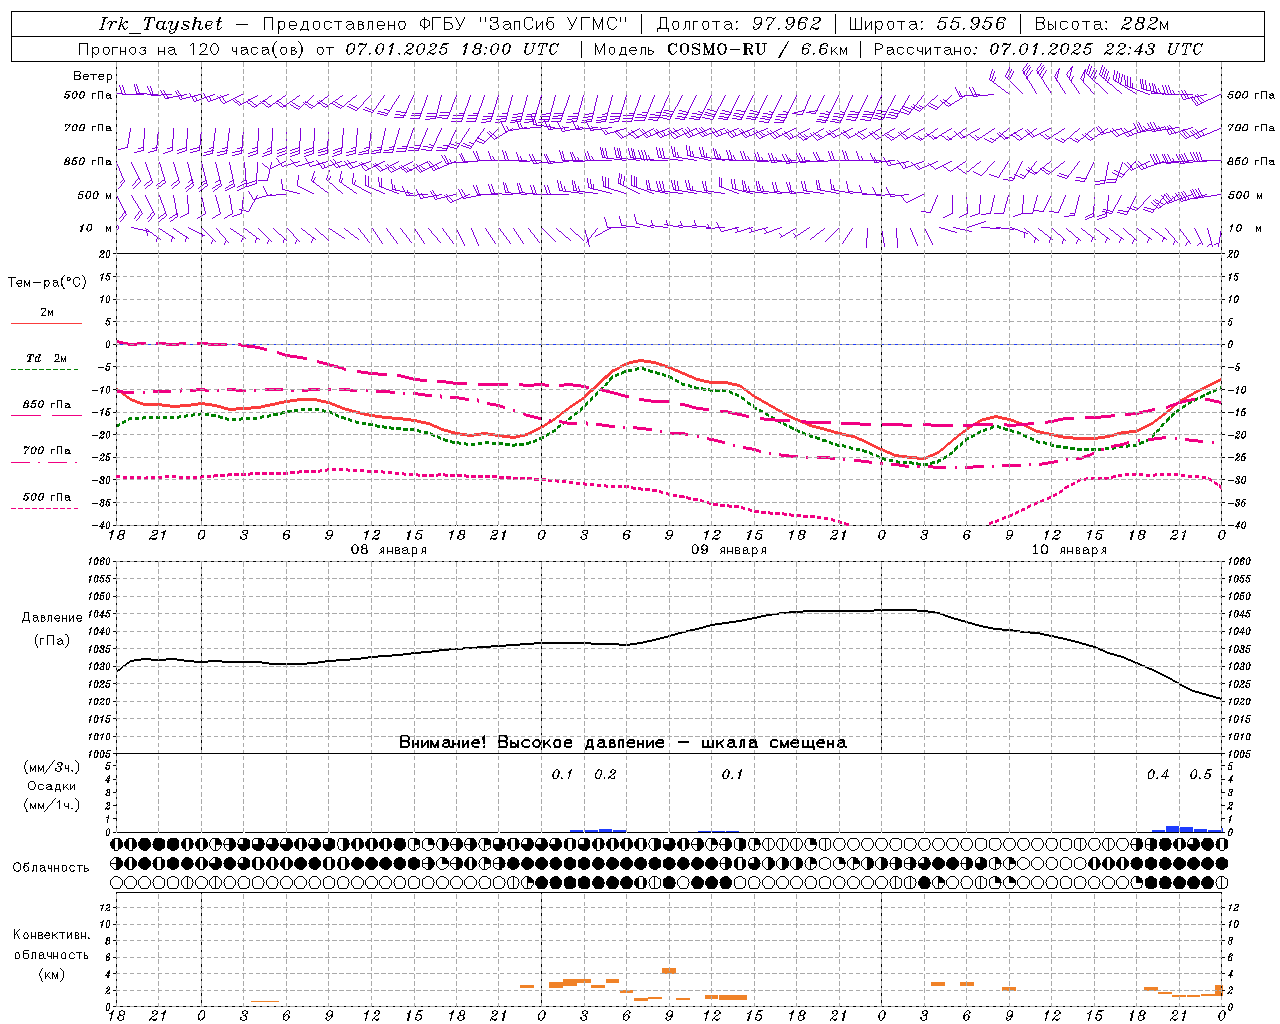Click the '09 января' date label
Screen dimensions: 1280x1024
[x=729, y=550]
